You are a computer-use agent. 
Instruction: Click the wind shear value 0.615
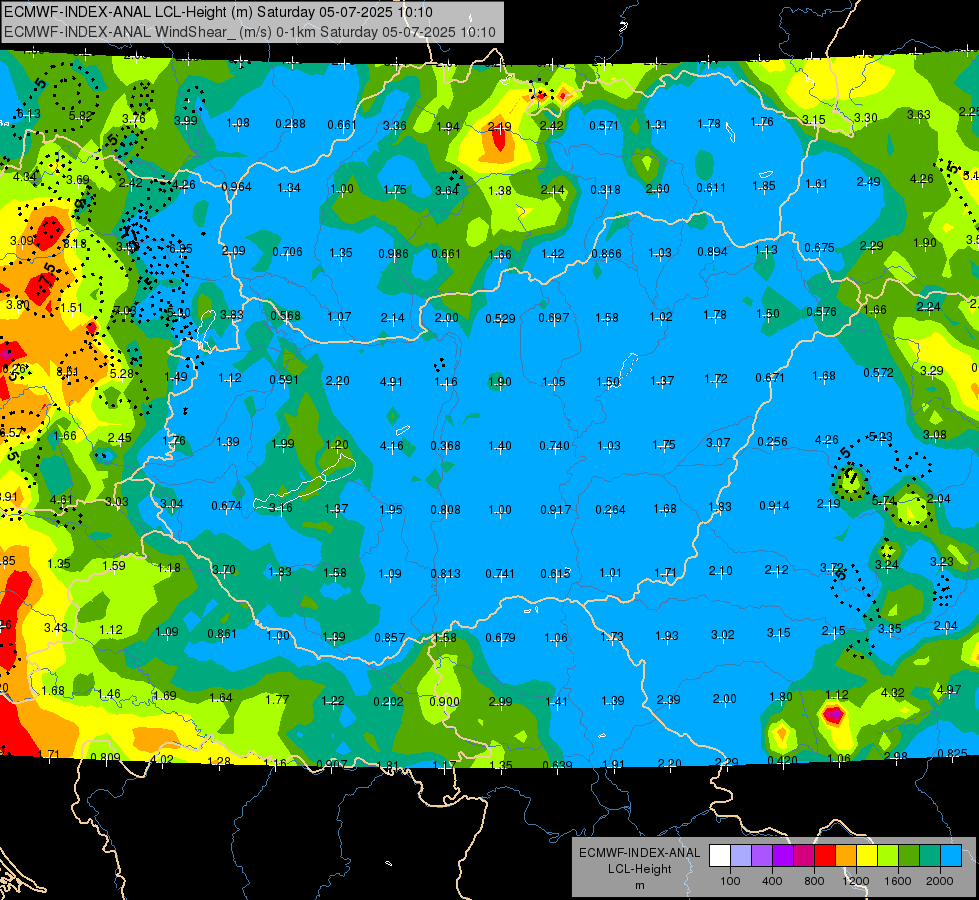pos(555,574)
